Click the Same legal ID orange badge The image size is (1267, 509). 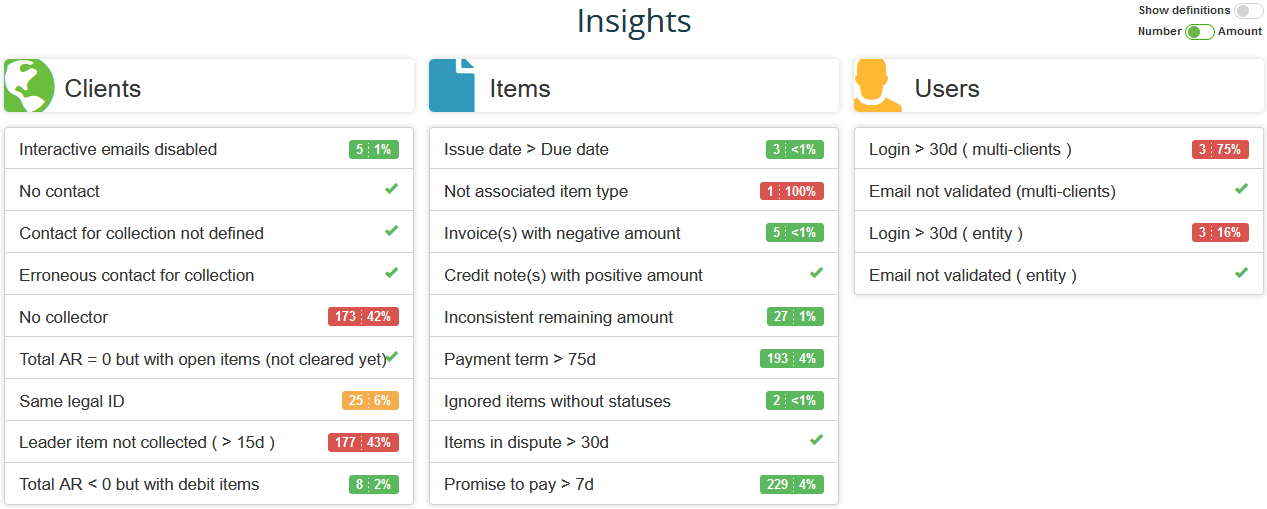370,401
